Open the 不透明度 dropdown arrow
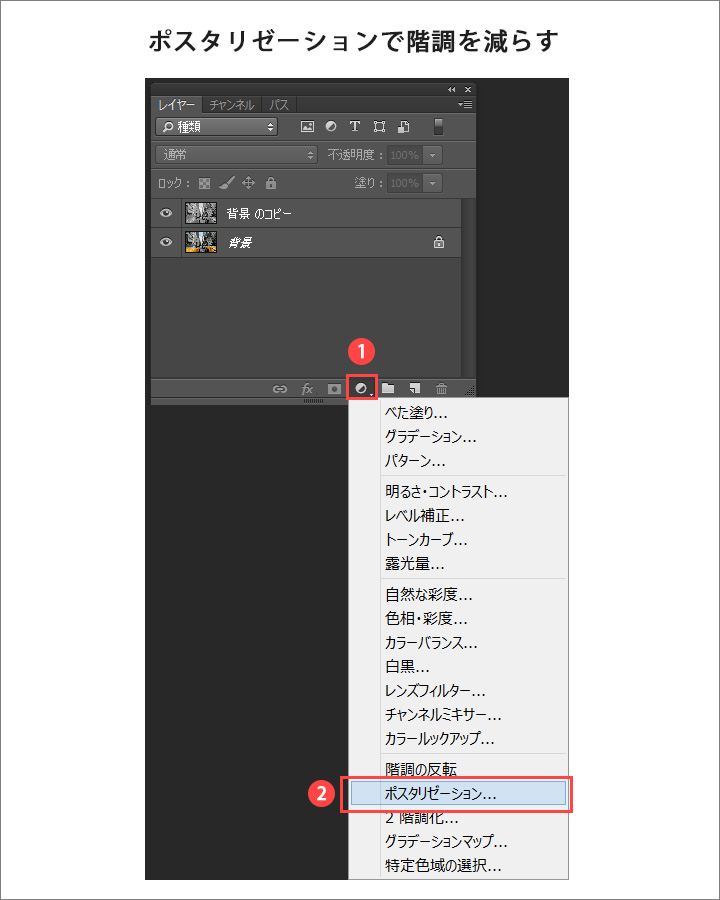This screenshot has width=720, height=900. (x=432, y=155)
